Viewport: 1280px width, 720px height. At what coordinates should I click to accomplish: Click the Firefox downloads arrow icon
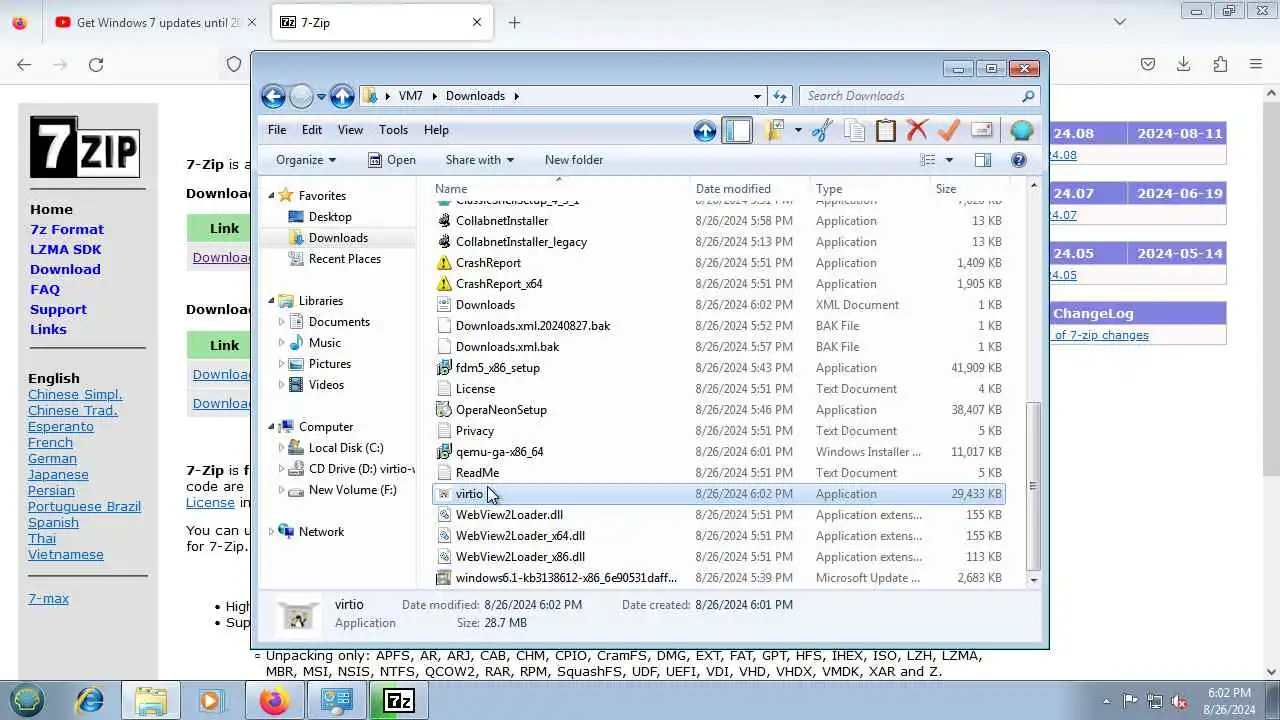[x=1184, y=64]
